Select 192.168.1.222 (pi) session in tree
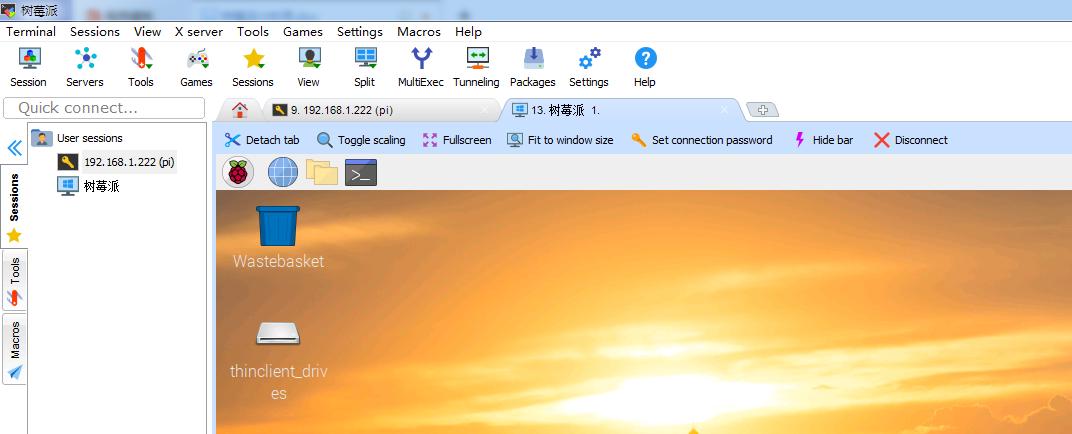The width and height of the screenshot is (1072, 434). tap(117, 162)
